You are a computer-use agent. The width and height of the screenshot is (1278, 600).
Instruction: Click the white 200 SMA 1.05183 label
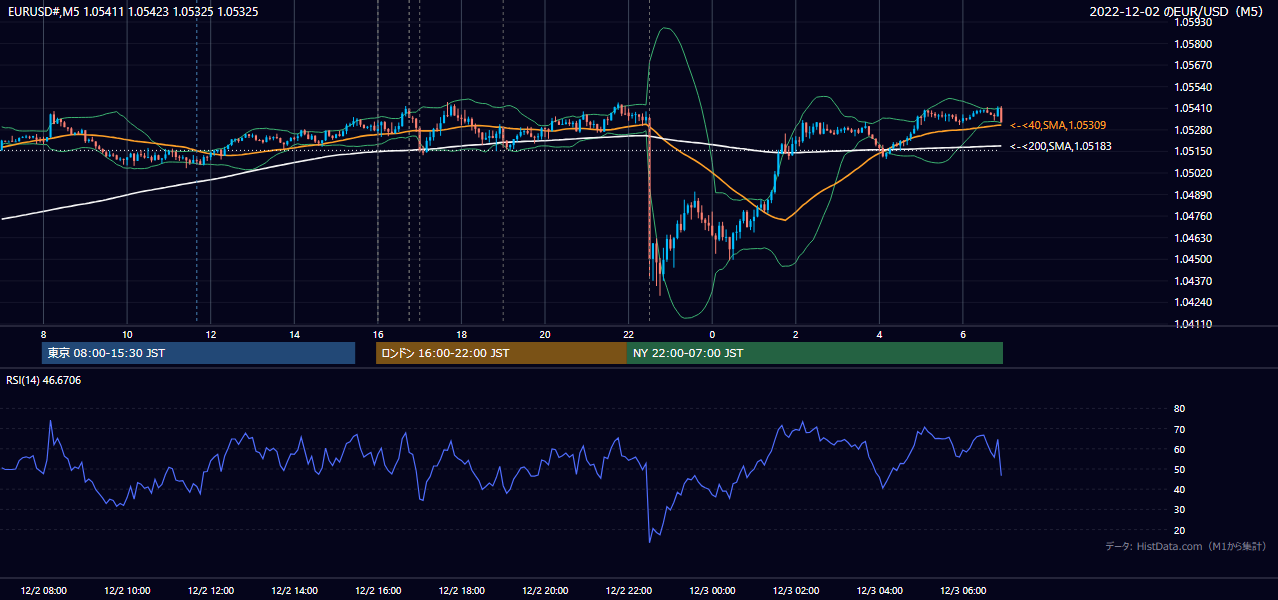coord(1060,146)
